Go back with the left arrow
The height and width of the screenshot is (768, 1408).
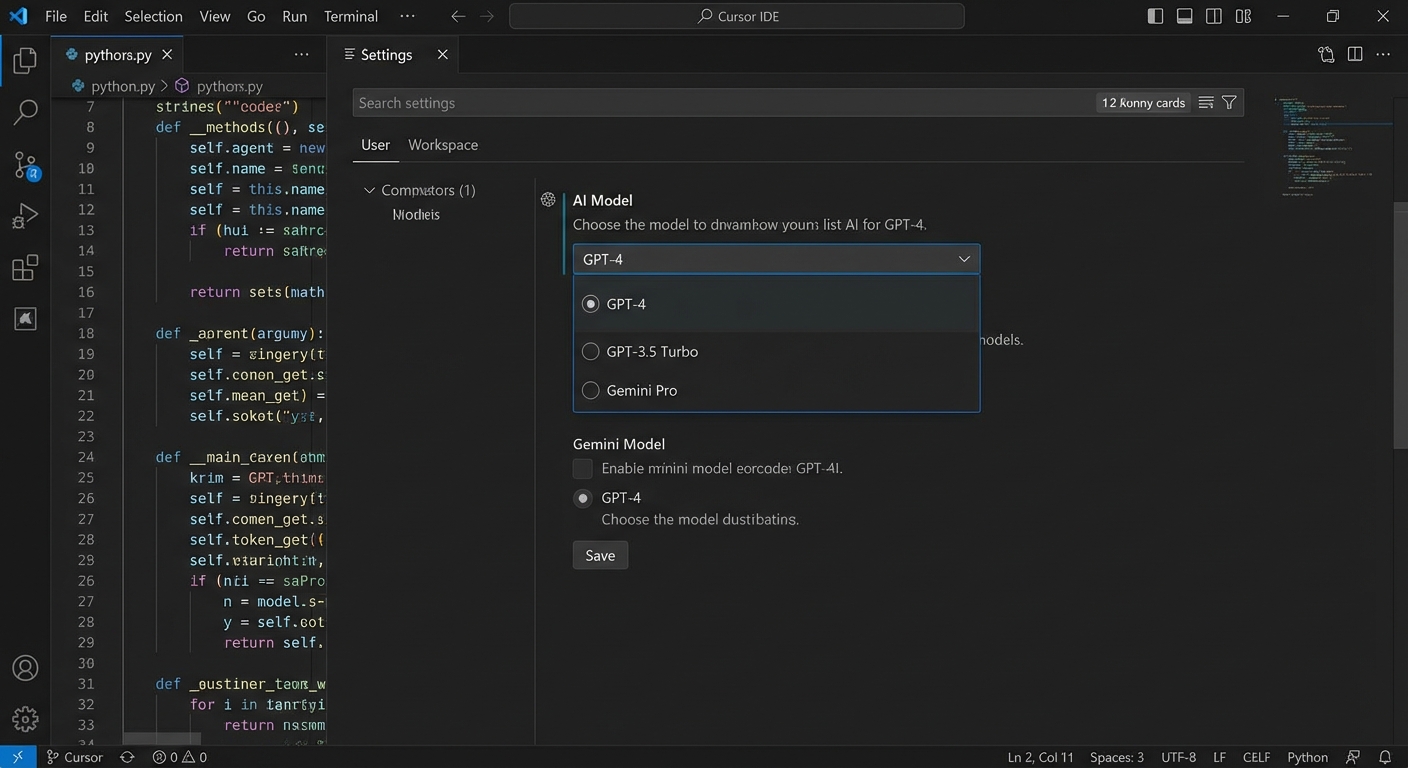pos(458,16)
